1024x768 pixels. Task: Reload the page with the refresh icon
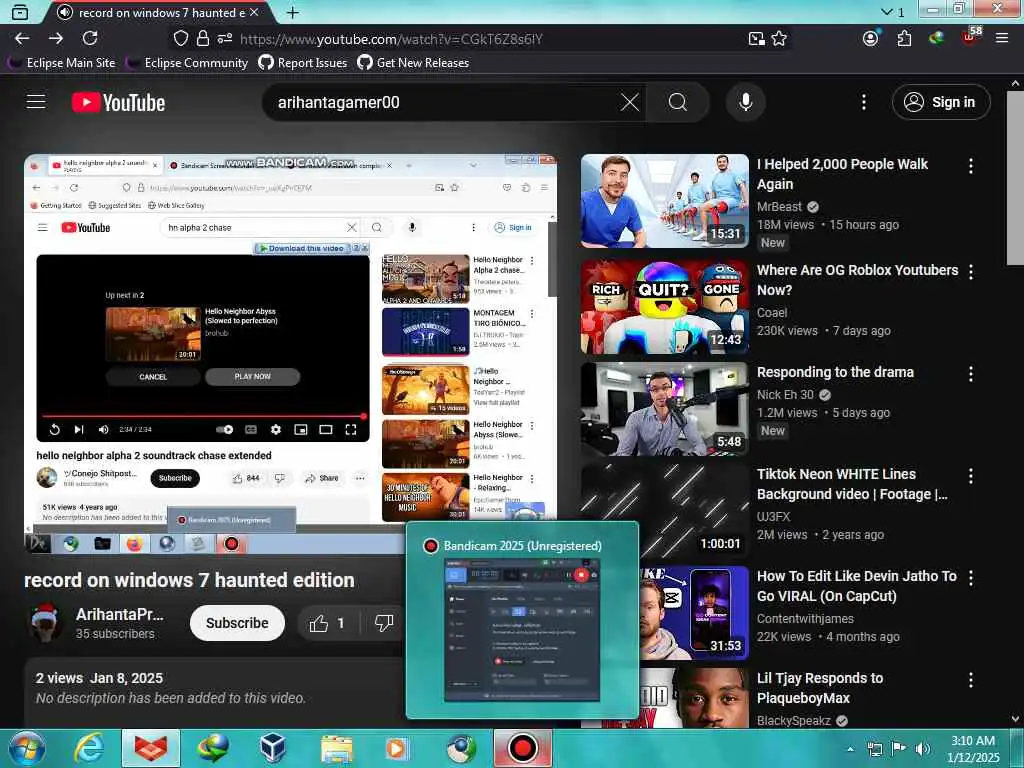pyautogui.click(x=90, y=39)
